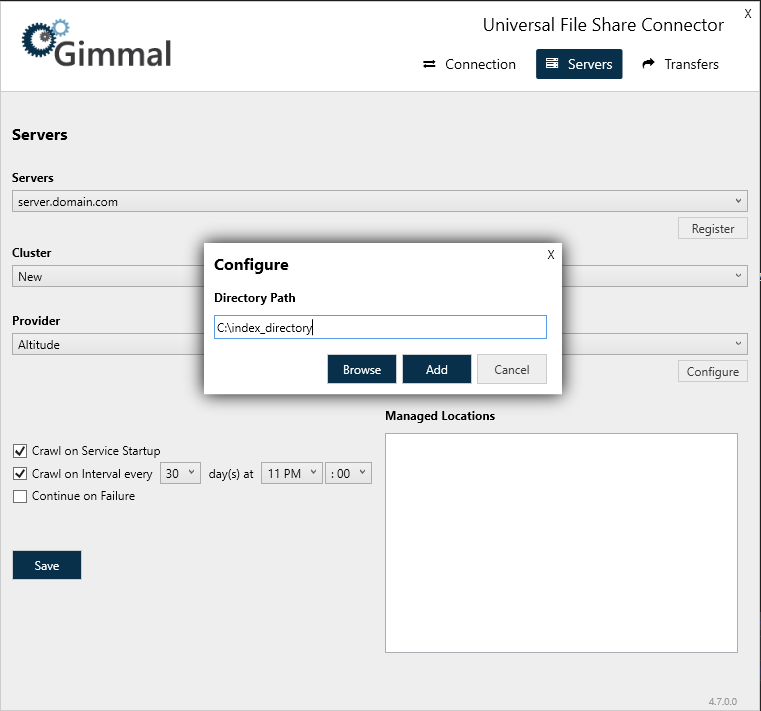Click the Register button
Viewport: 761px width, 711px height.
[x=712, y=229]
